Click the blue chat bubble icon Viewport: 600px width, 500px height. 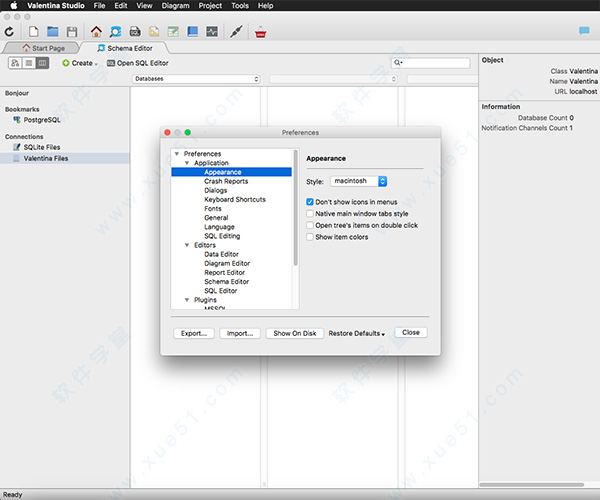click(x=584, y=31)
